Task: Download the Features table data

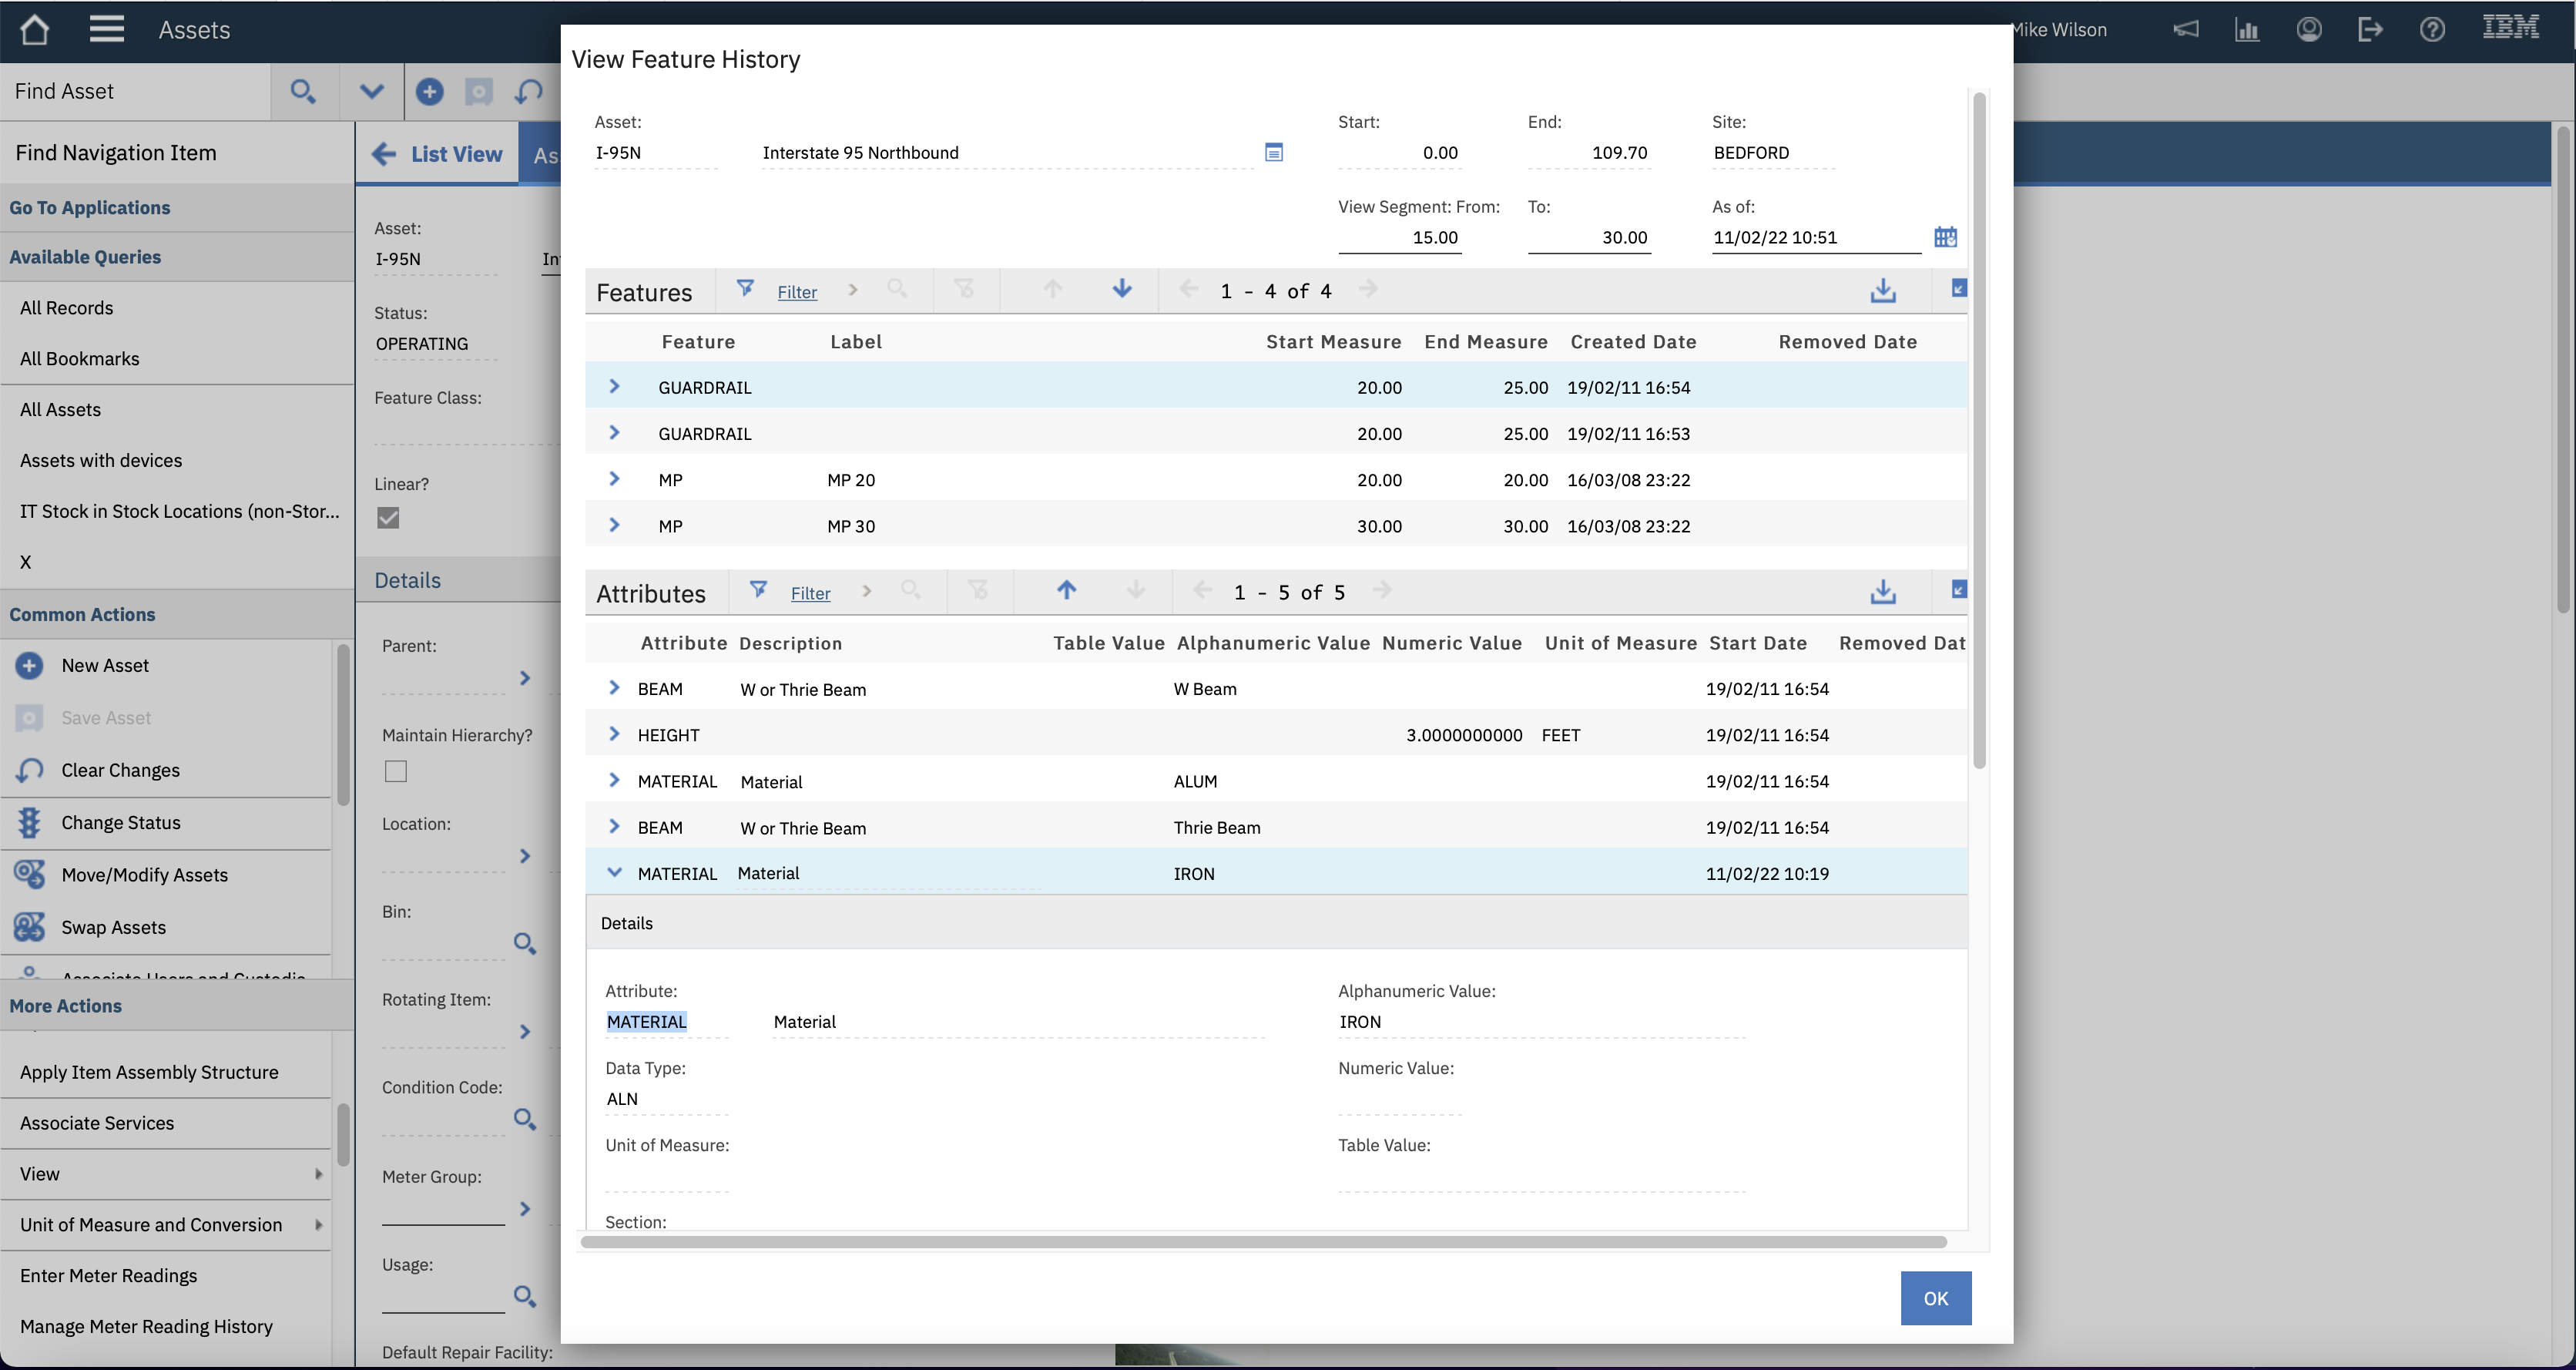Action: [1883, 291]
